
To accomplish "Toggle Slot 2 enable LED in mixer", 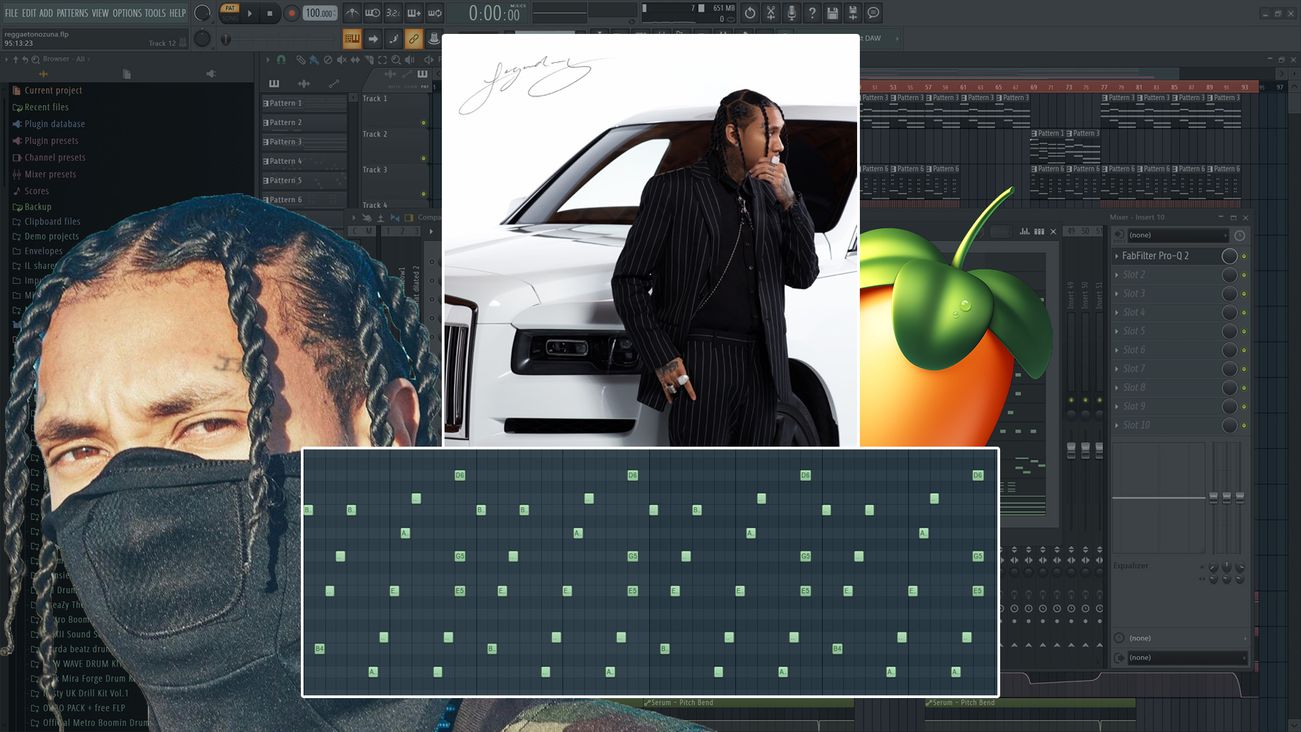I will [1244, 275].
